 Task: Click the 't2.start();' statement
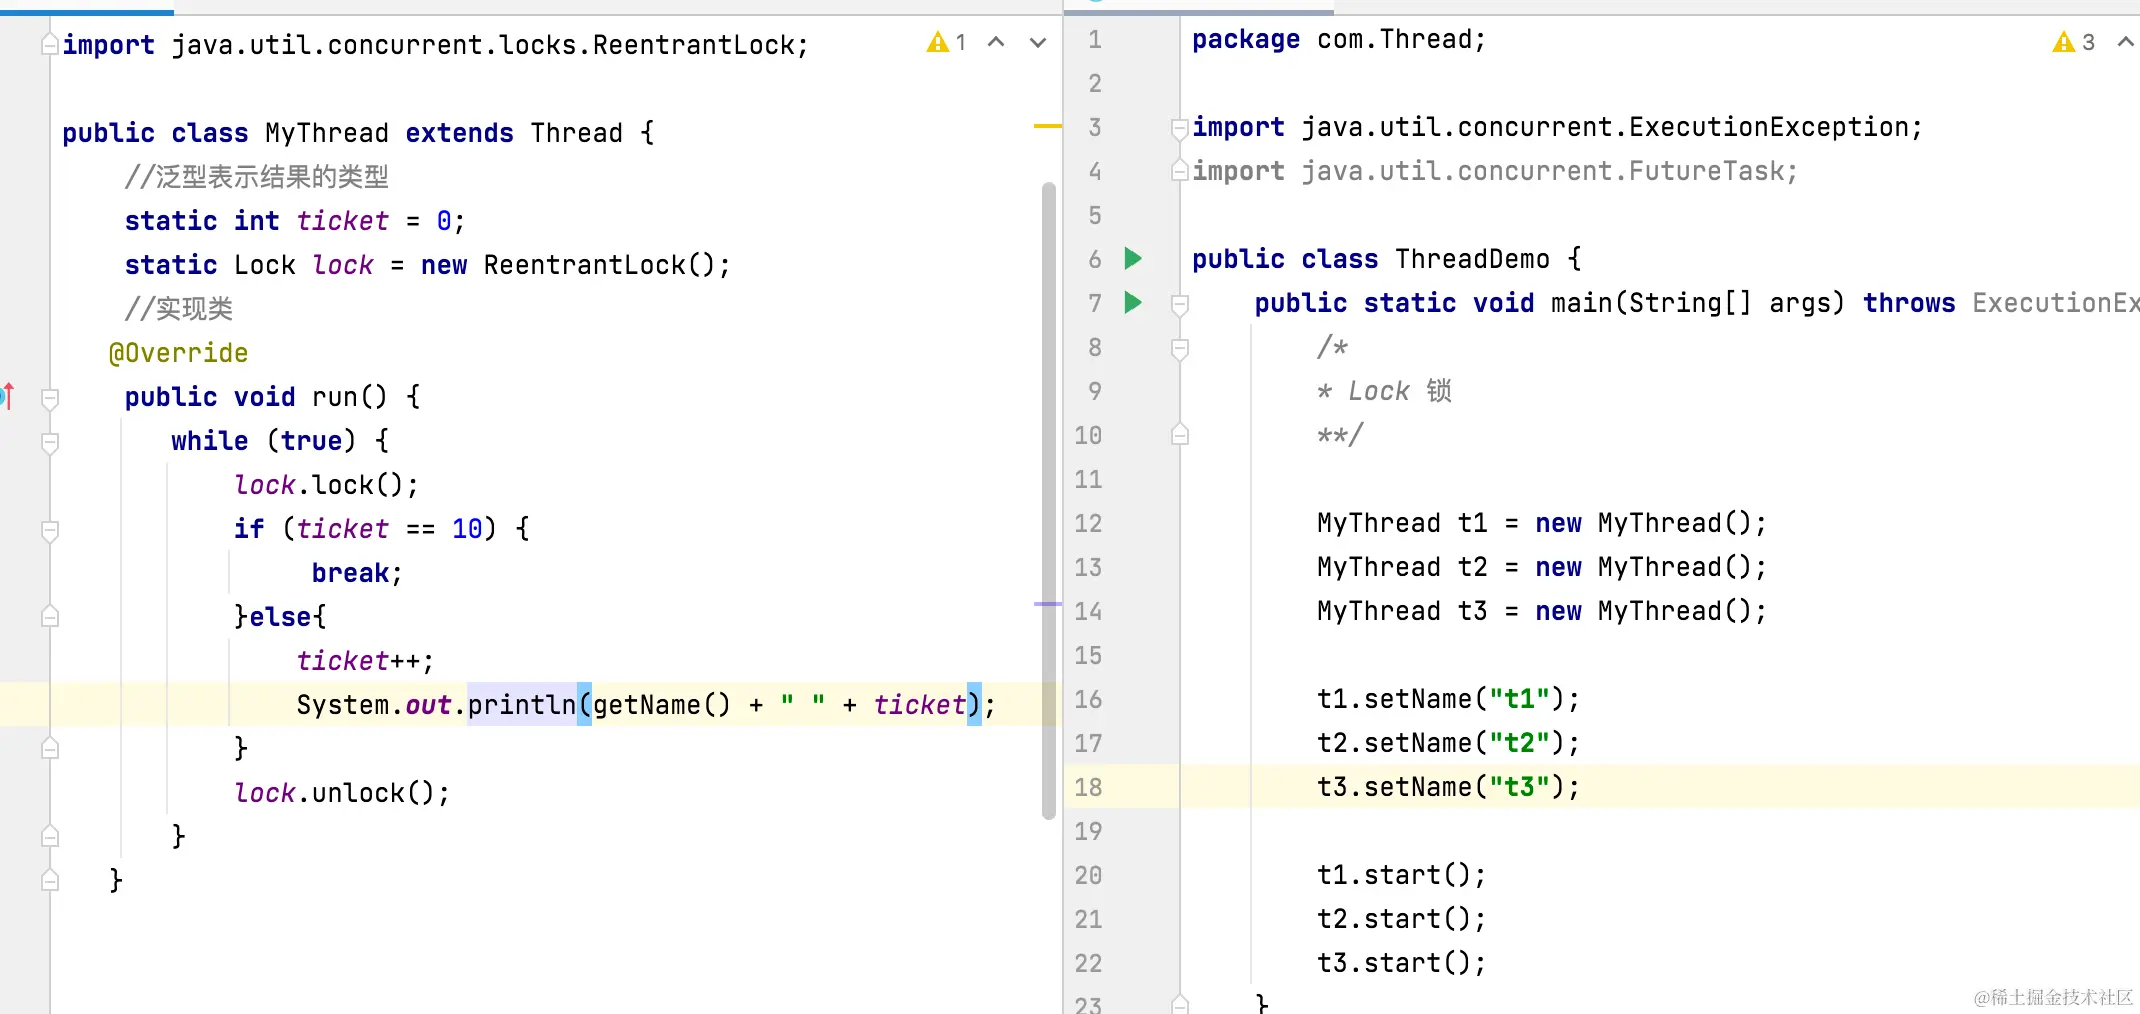click(1402, 920)
